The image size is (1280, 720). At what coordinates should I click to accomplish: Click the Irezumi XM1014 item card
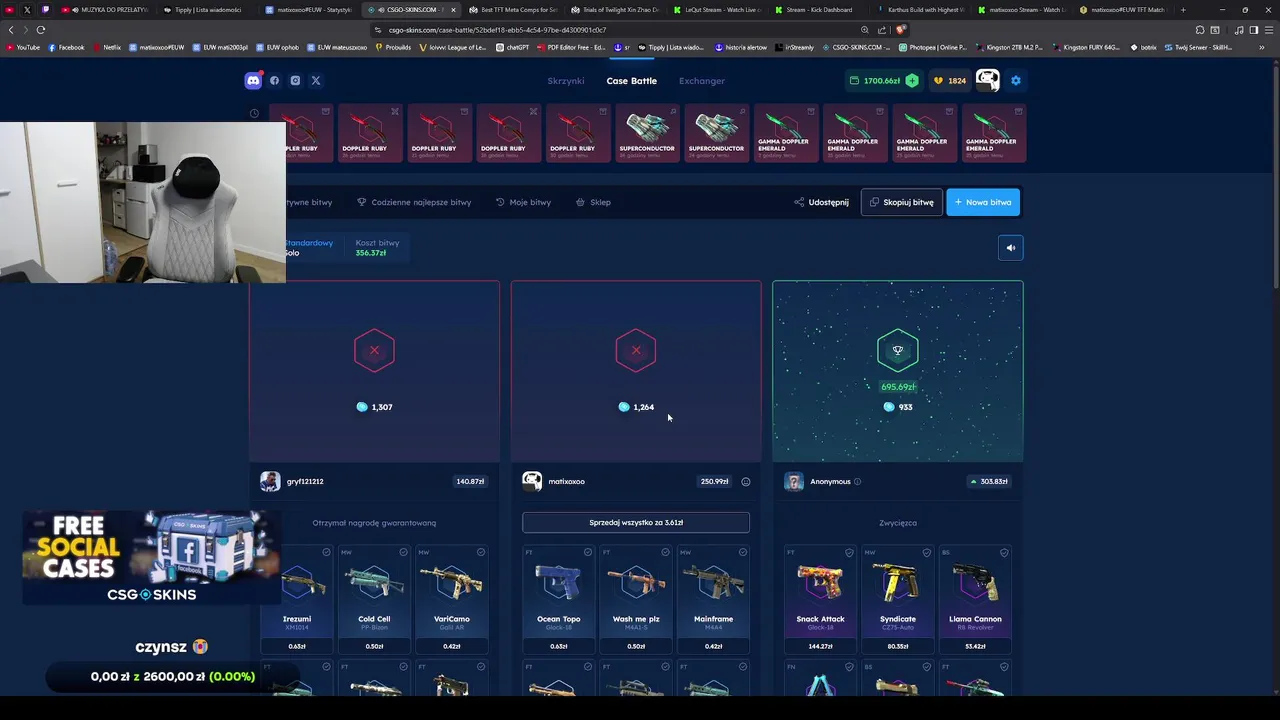(x=297, y=600)
